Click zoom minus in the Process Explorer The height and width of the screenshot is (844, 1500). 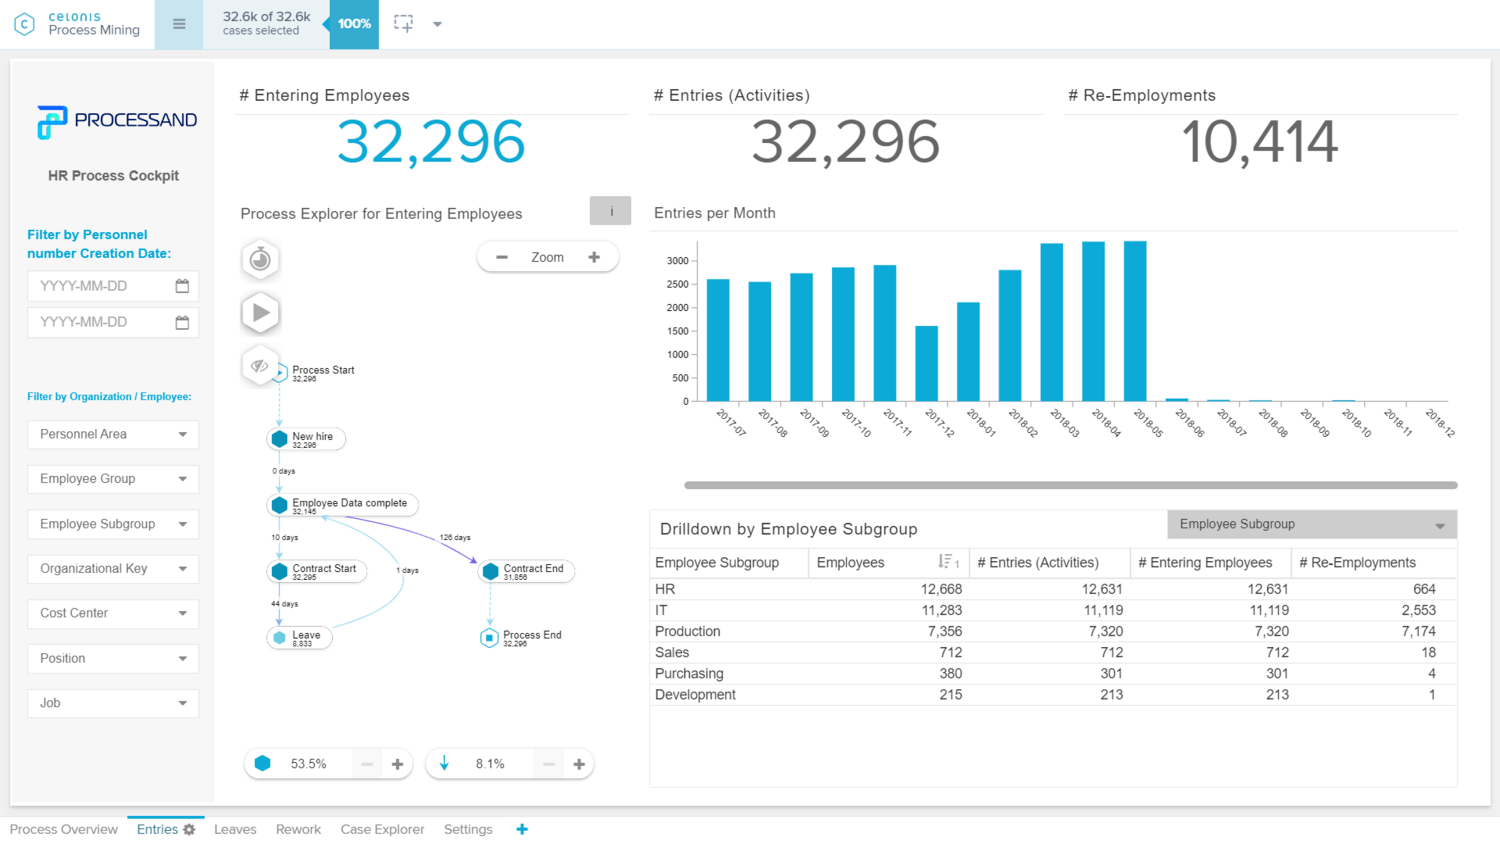pos(501,256)
